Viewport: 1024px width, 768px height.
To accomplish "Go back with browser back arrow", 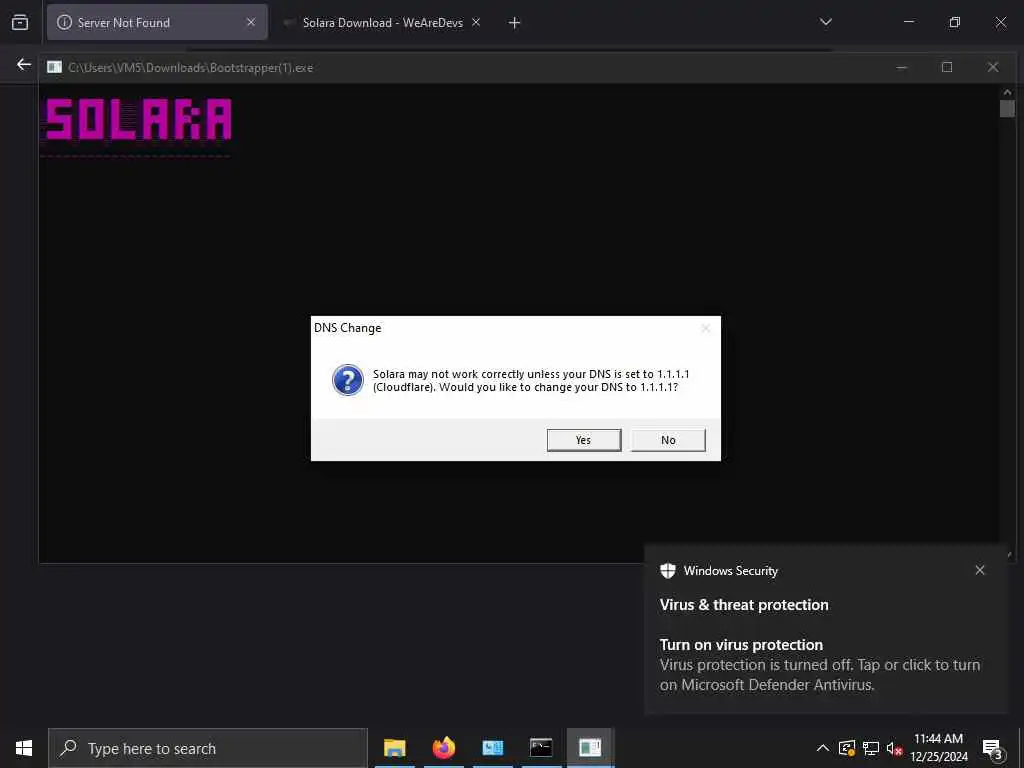I will [24, 64].
